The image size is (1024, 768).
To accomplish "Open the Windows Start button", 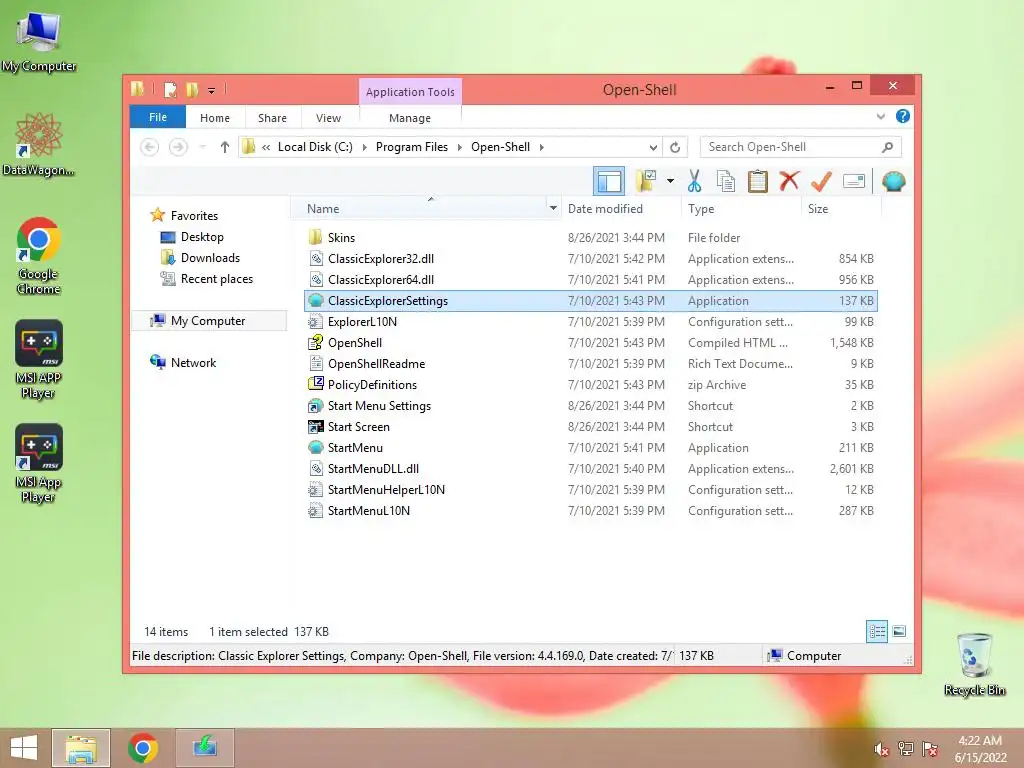I will (x=24, y=748).
